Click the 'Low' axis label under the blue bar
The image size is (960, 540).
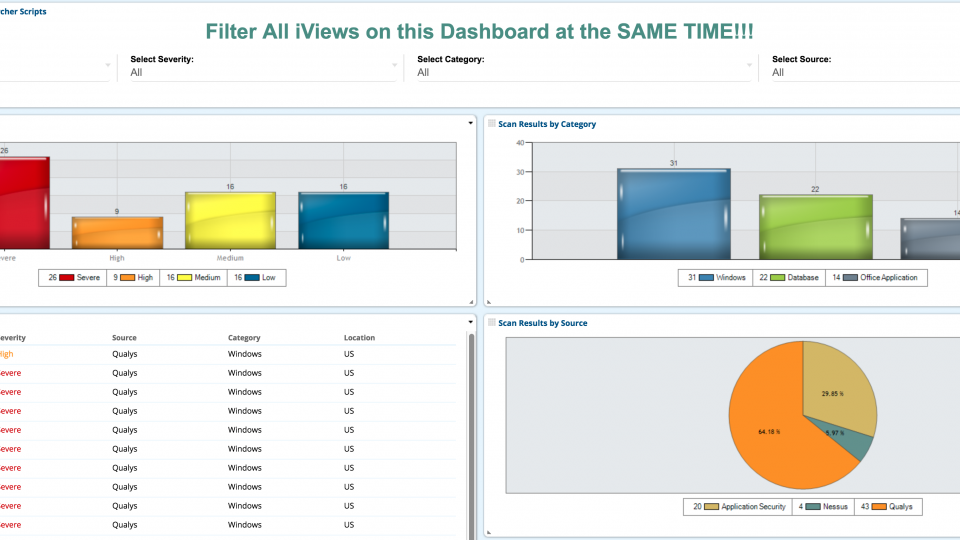(343, 258)
